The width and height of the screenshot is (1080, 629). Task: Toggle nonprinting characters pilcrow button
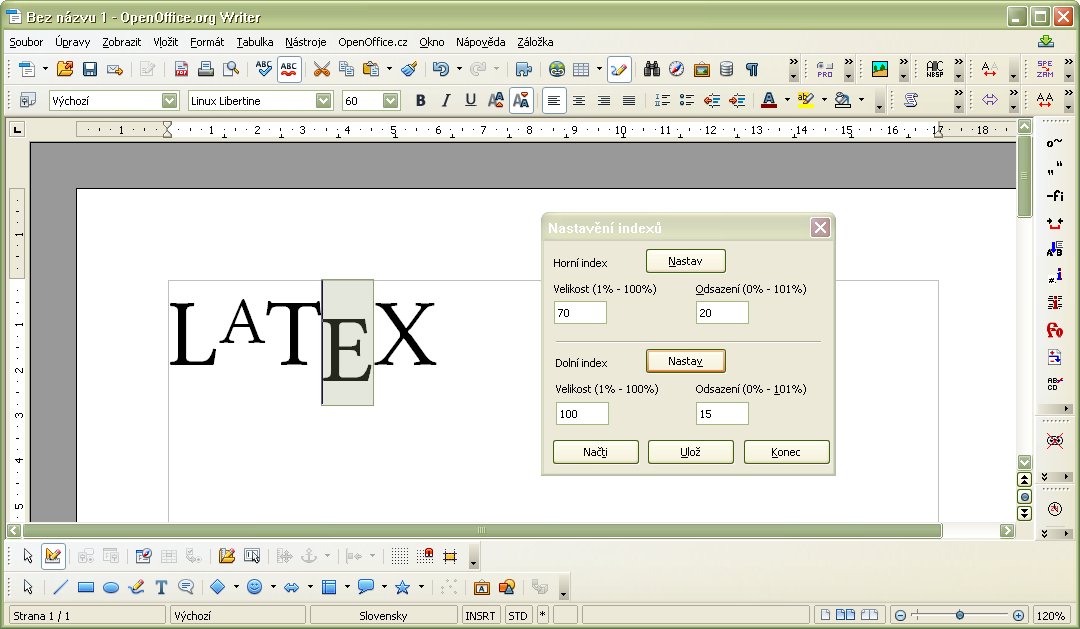coord(751,69)
